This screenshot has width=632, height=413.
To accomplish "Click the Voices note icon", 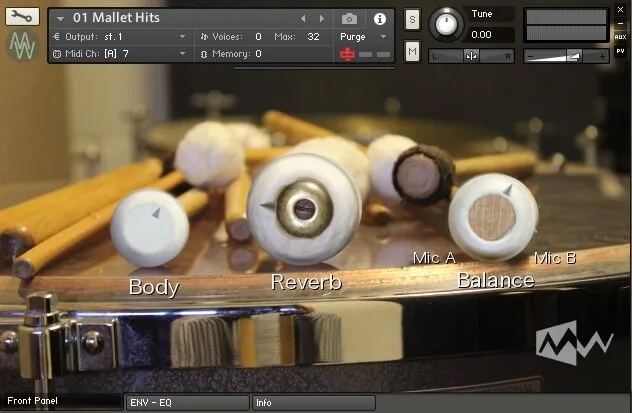I will tap(204, 37).
